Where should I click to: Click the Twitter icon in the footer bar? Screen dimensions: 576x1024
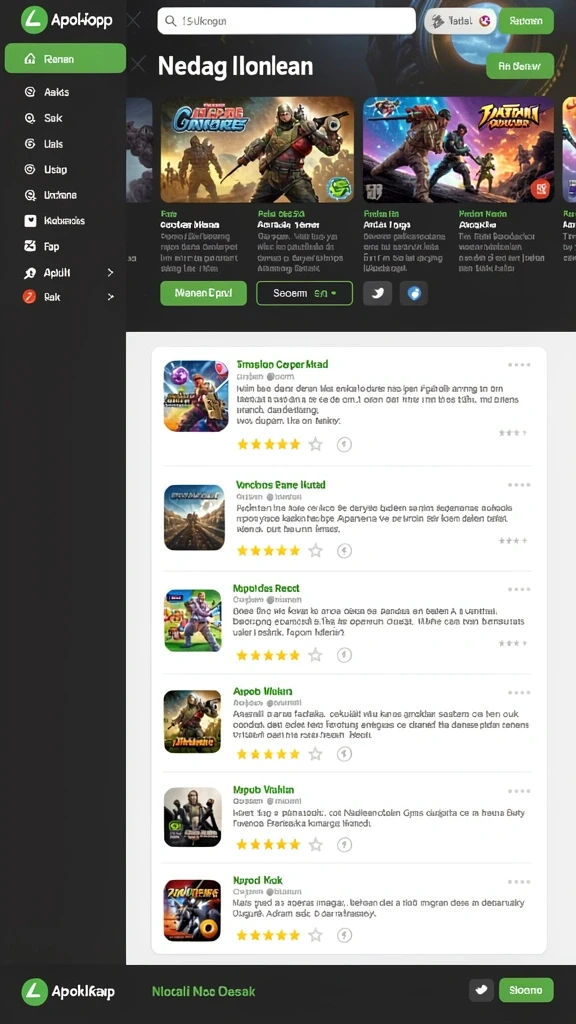(481, 990)
